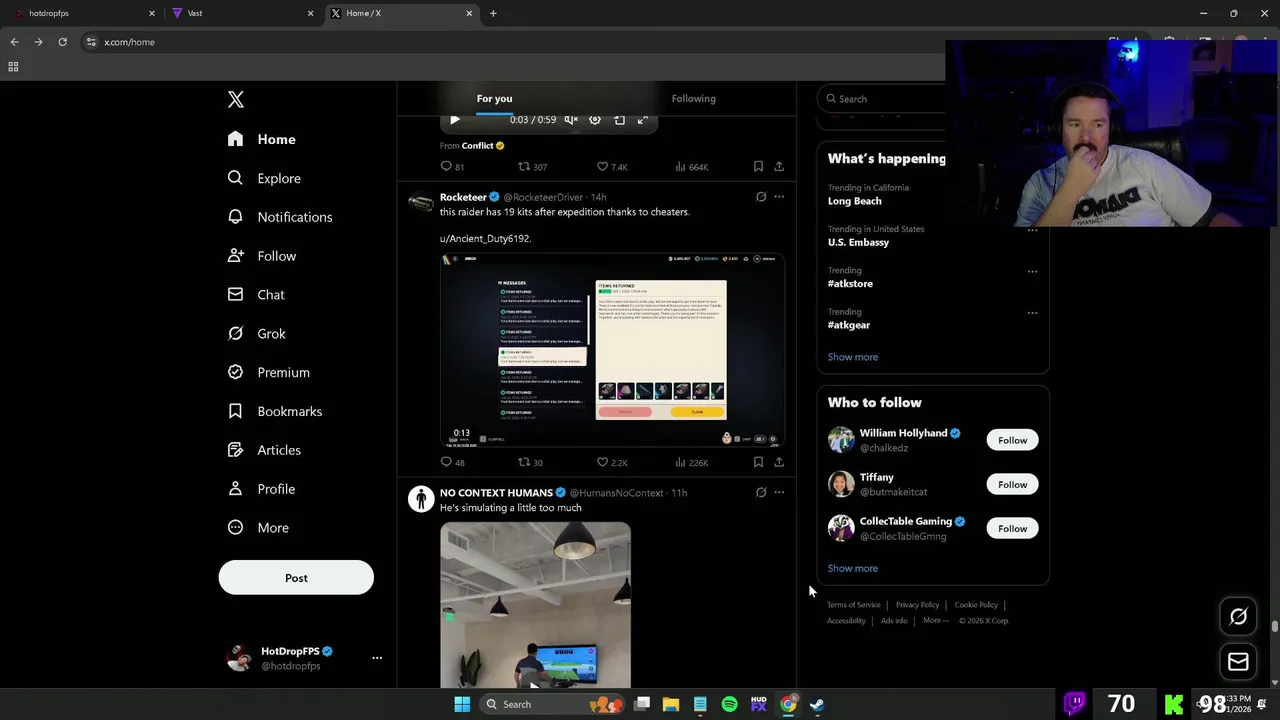This screenshot has width=1280, height=720.
Task: Expand More options in the sidebar
Action: 258,528
